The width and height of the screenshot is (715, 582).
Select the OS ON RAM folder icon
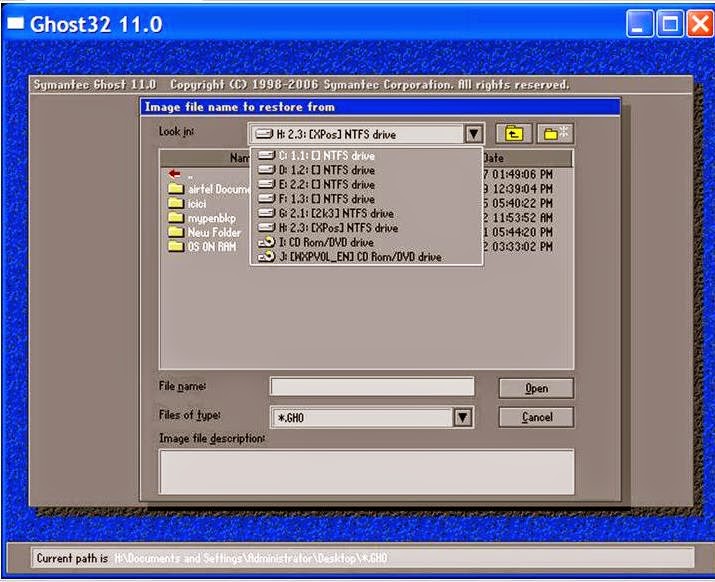click(176, 247)
